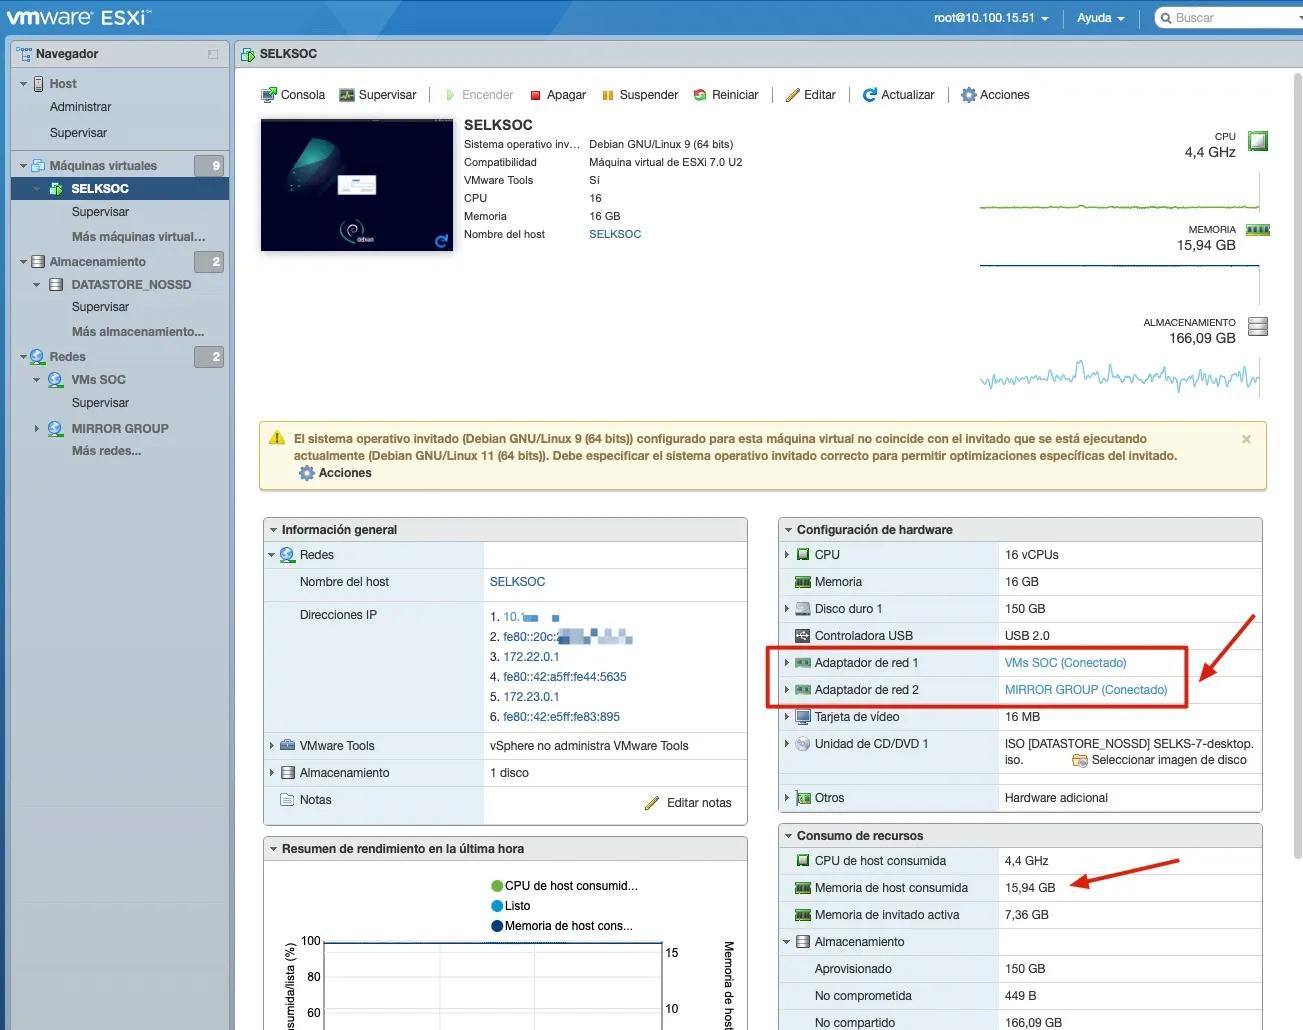This screenshot has height=1030, width=1303.
Task: Click Acciones gear in warning banner
Action: (x=336, y=473)
